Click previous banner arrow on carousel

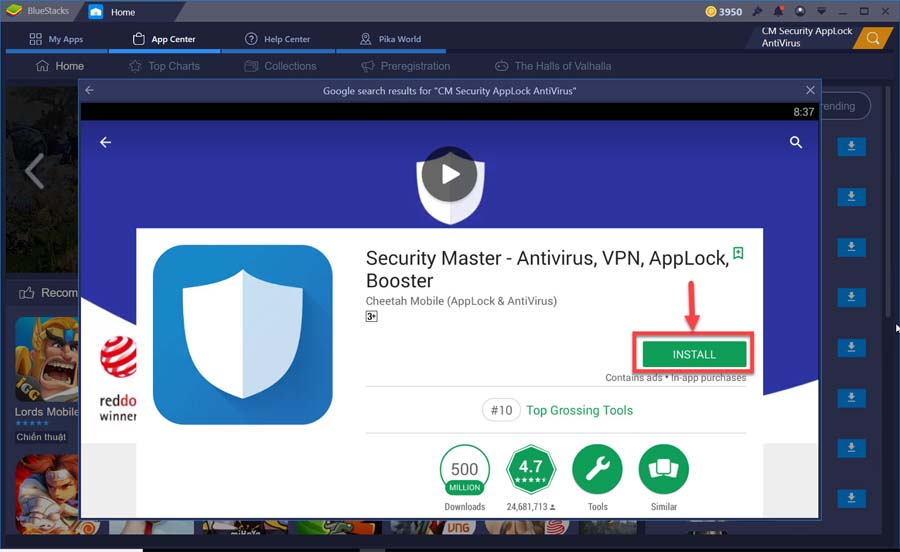34,171
